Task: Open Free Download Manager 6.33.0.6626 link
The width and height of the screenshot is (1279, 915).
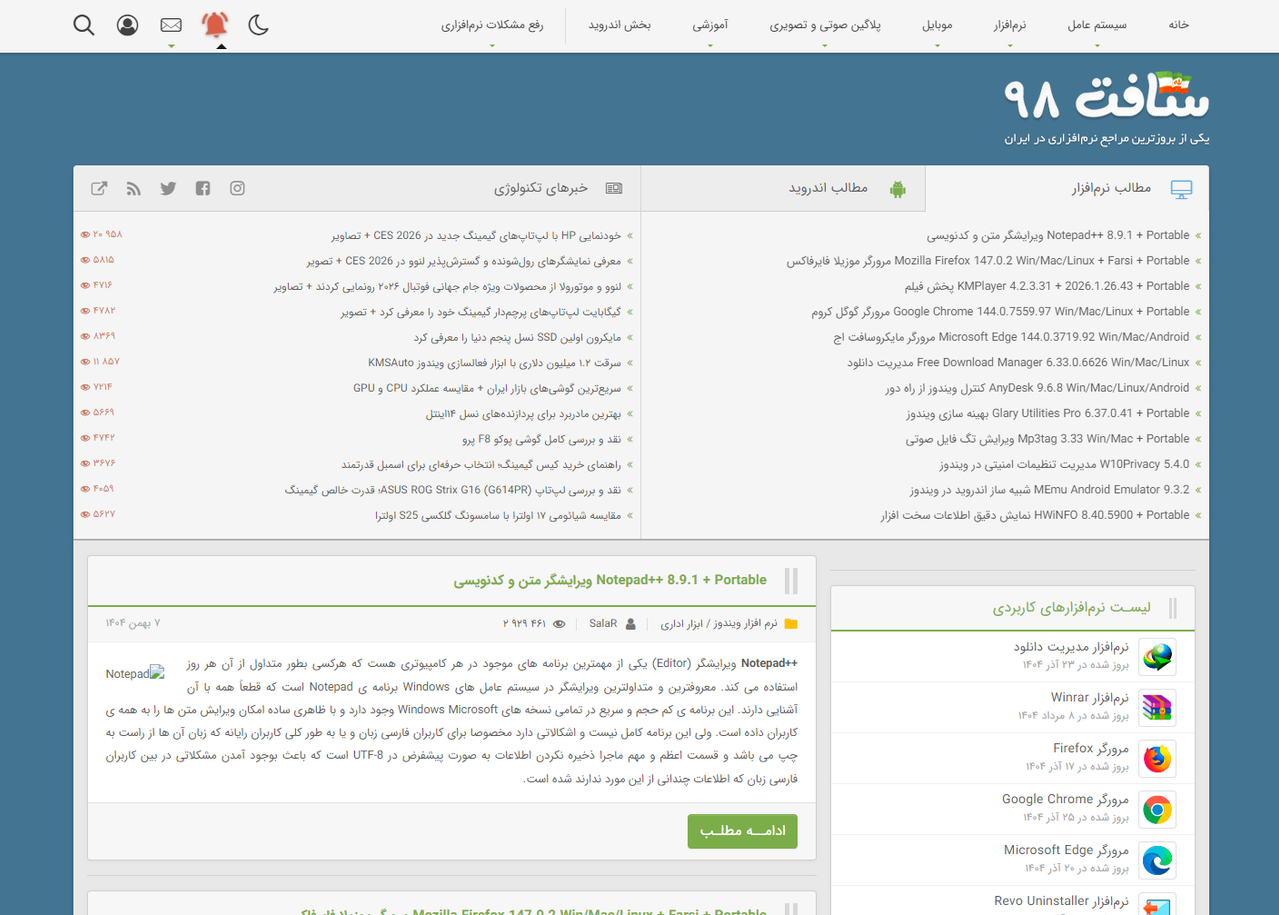Action: [1018, 362]
